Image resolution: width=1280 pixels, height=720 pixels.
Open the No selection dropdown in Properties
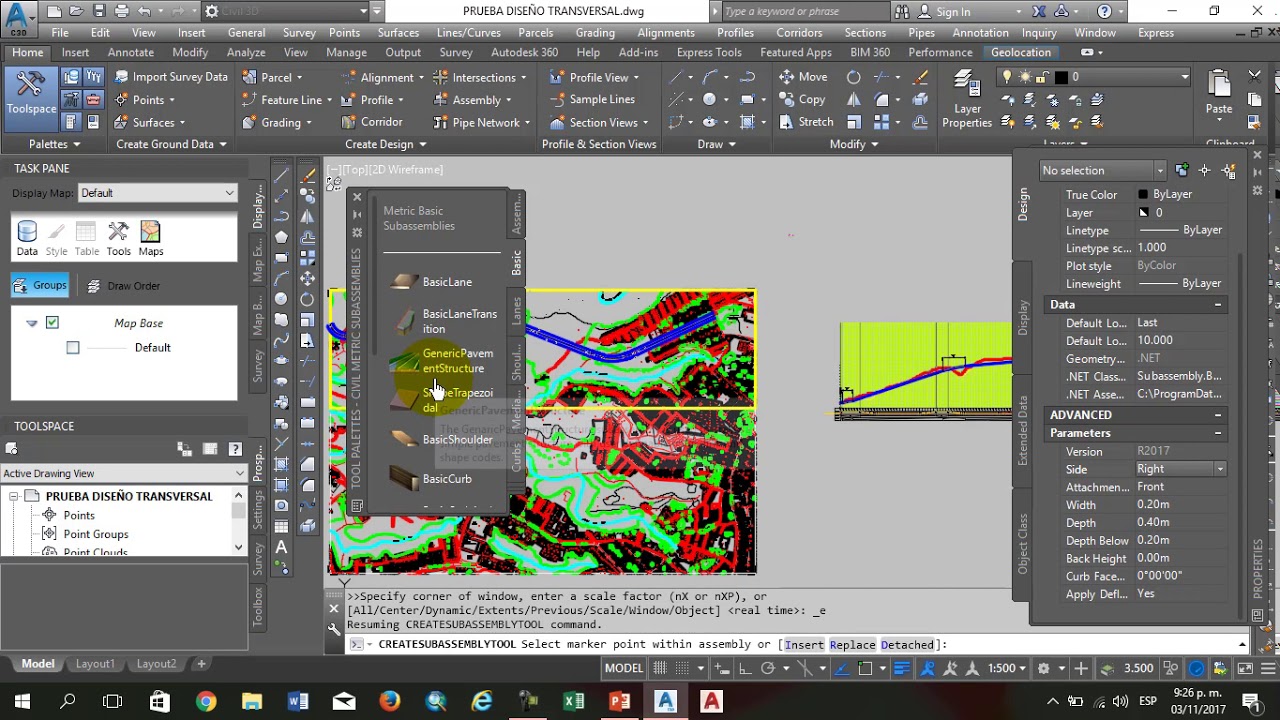pyautogui.click(x=1103, y=170)
